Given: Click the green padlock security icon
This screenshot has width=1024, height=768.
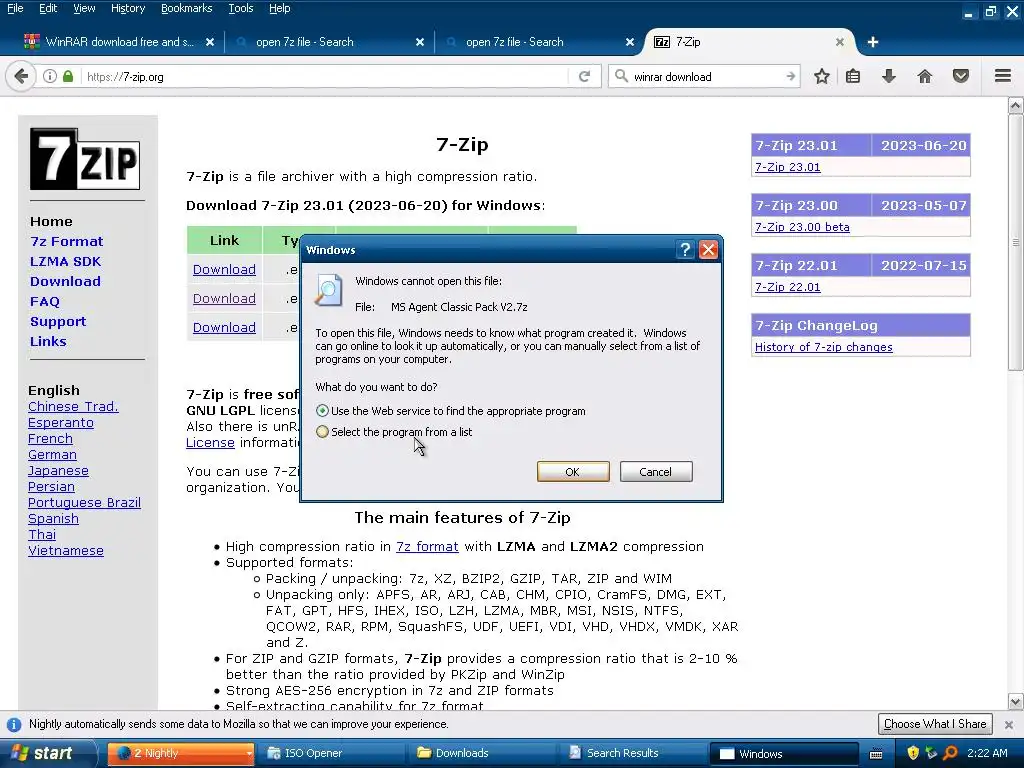Looking at the screenshot, I should pos(68,76).
